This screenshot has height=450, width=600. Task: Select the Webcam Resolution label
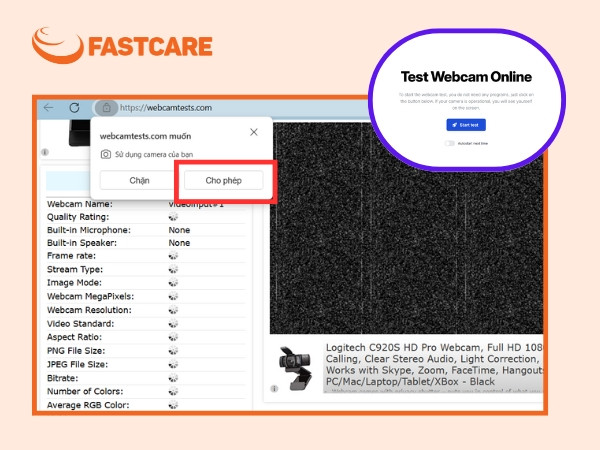pos(89,310)
